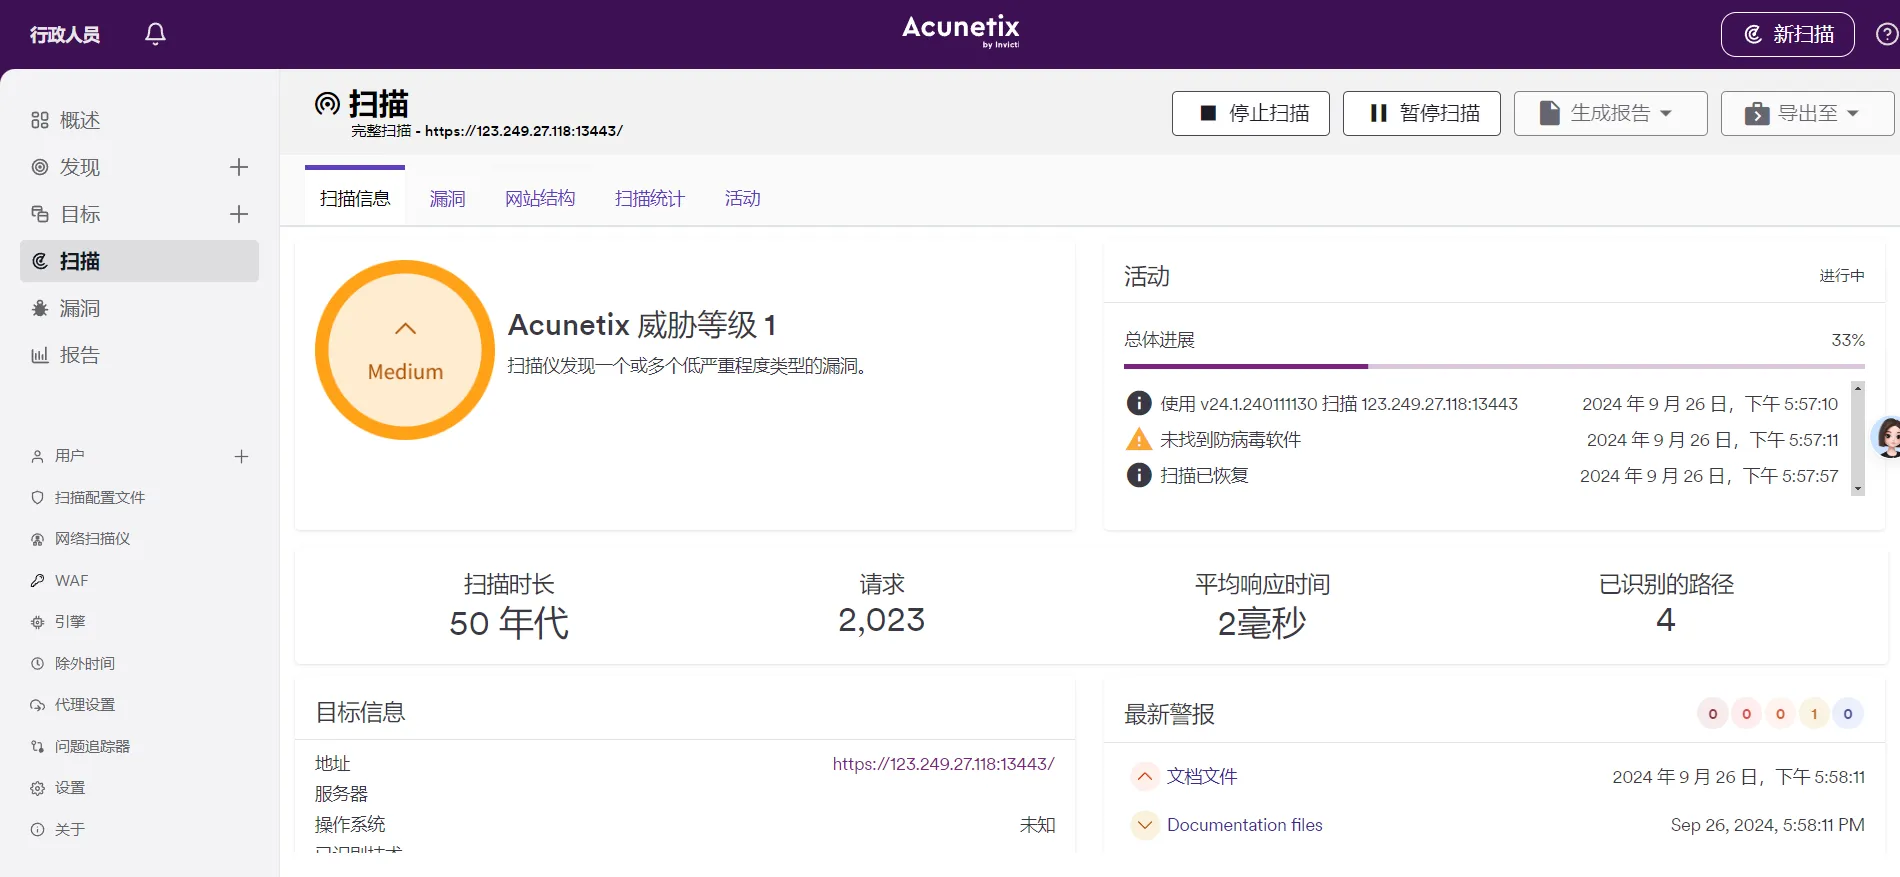Expand Discovery (发现) with its plus button
The width and height of the screenshot is (1900, 877).
[239, 167]
